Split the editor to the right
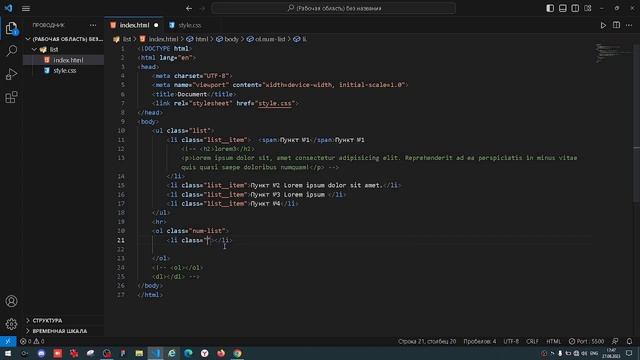The image size is (640, 360). point(616,25)
